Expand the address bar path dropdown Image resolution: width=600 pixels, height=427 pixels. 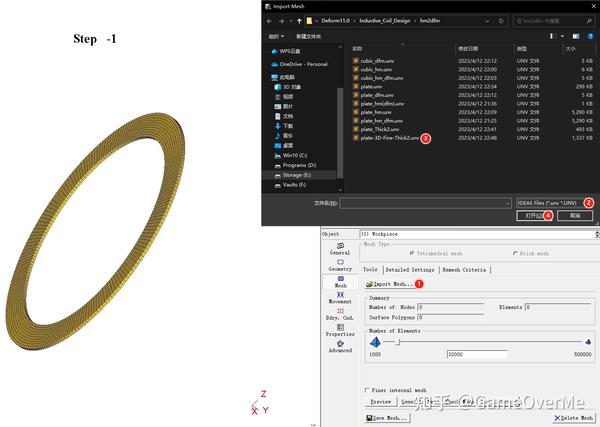487,21
